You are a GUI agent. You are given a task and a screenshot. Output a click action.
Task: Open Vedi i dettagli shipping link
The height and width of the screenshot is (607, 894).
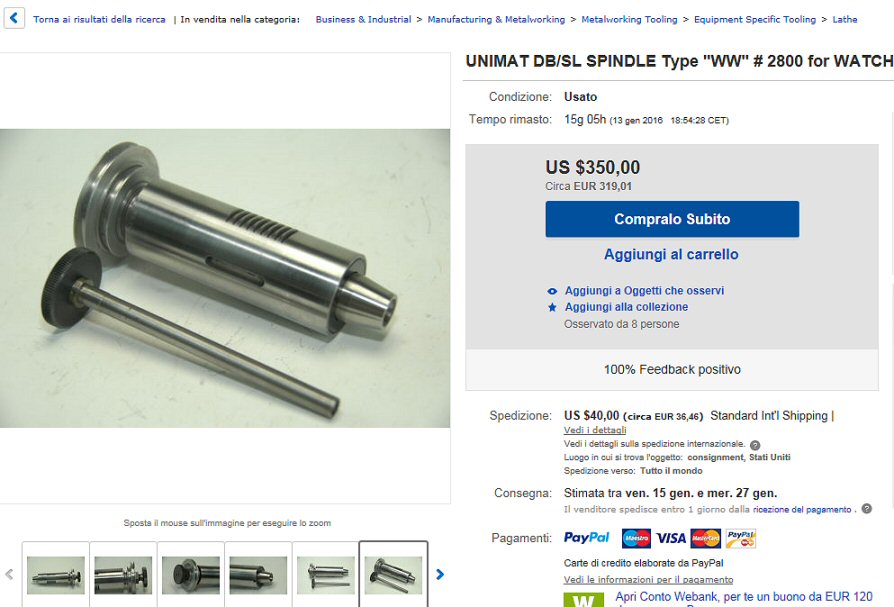coord(595,430)
